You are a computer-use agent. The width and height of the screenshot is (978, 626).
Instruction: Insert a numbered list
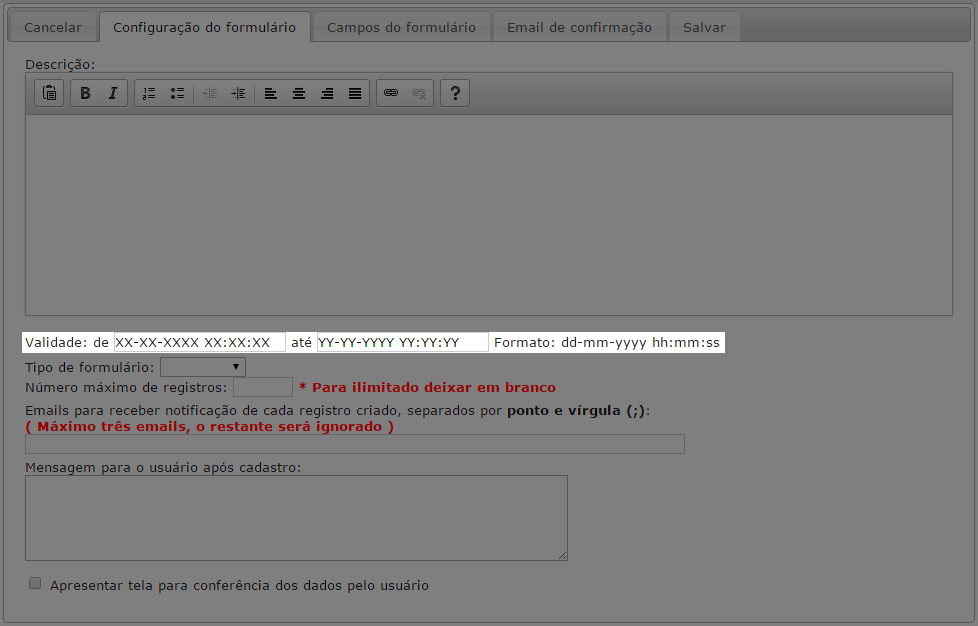(x=149, y=93)
